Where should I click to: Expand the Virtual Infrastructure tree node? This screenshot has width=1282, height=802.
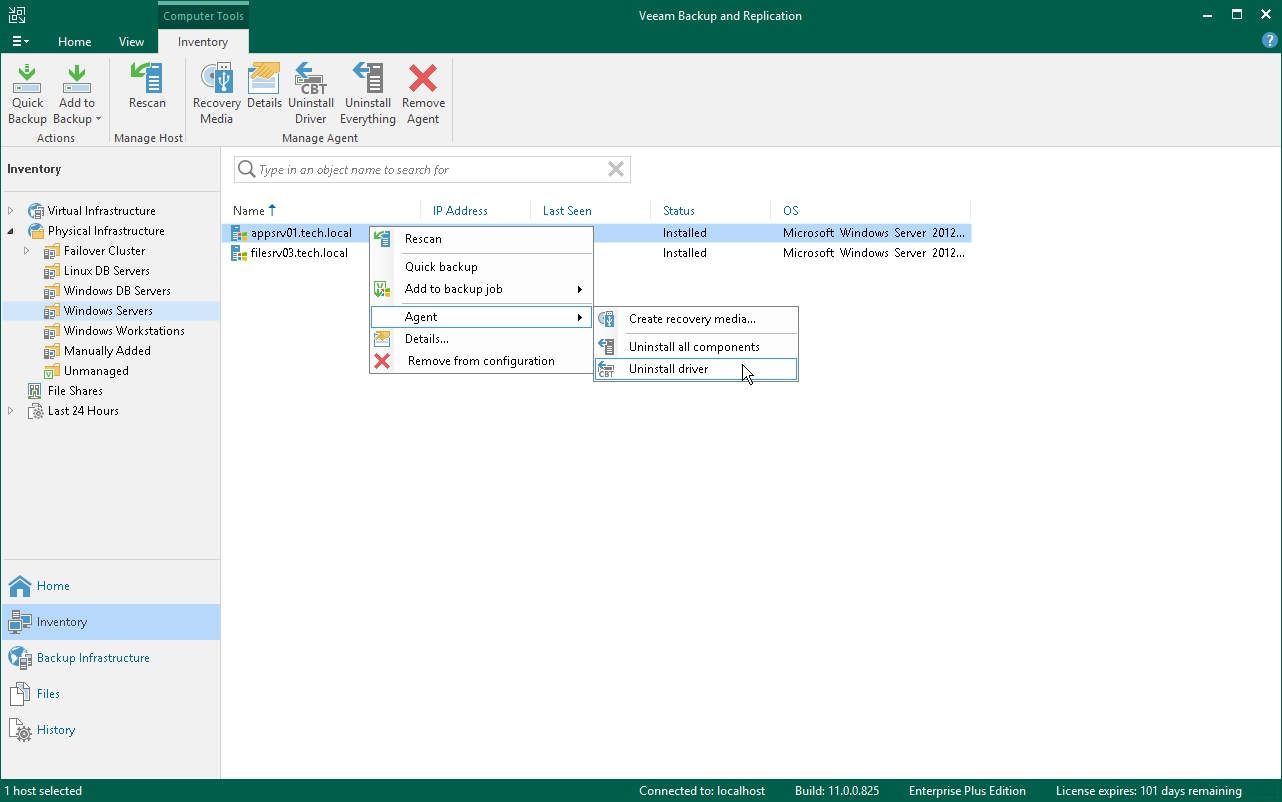pyautogui.click(x=11, y=211)
